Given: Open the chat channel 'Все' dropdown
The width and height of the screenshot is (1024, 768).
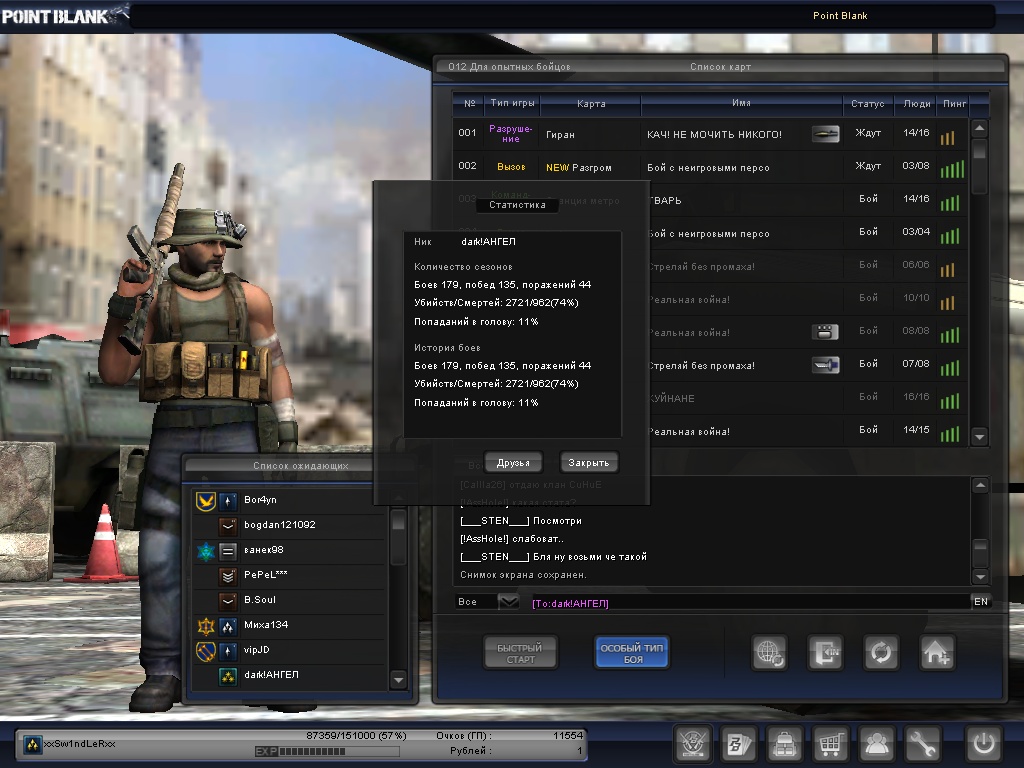Looking at the screenshot, I should (508, 601).
